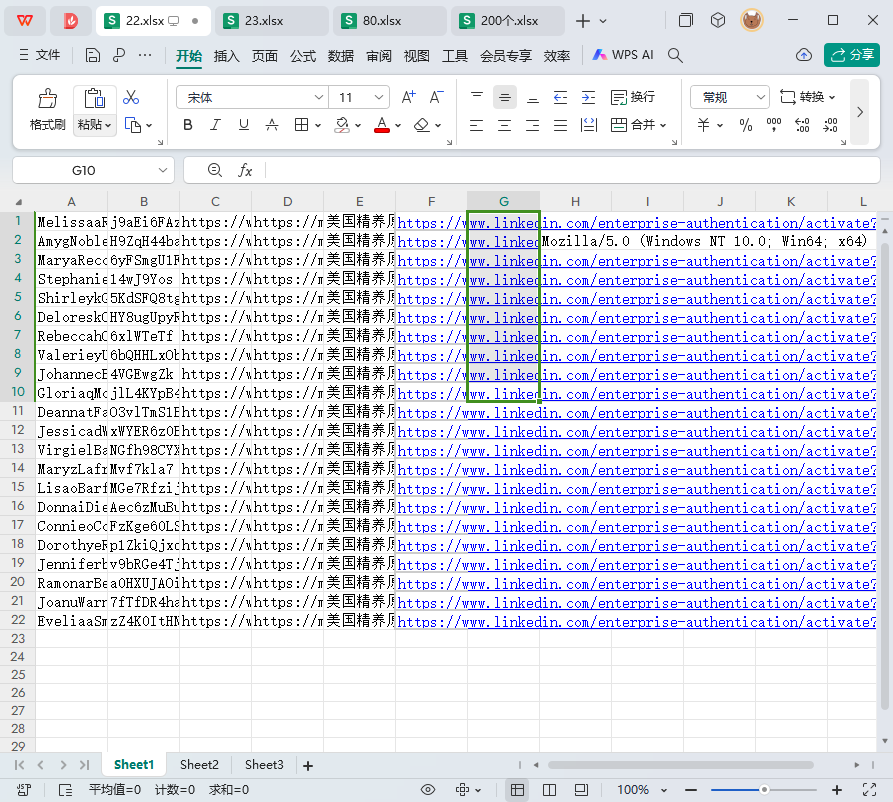This screenshot has height=802, width=893.
Task: Apply the fill color bucket
Action: point(342,125)
